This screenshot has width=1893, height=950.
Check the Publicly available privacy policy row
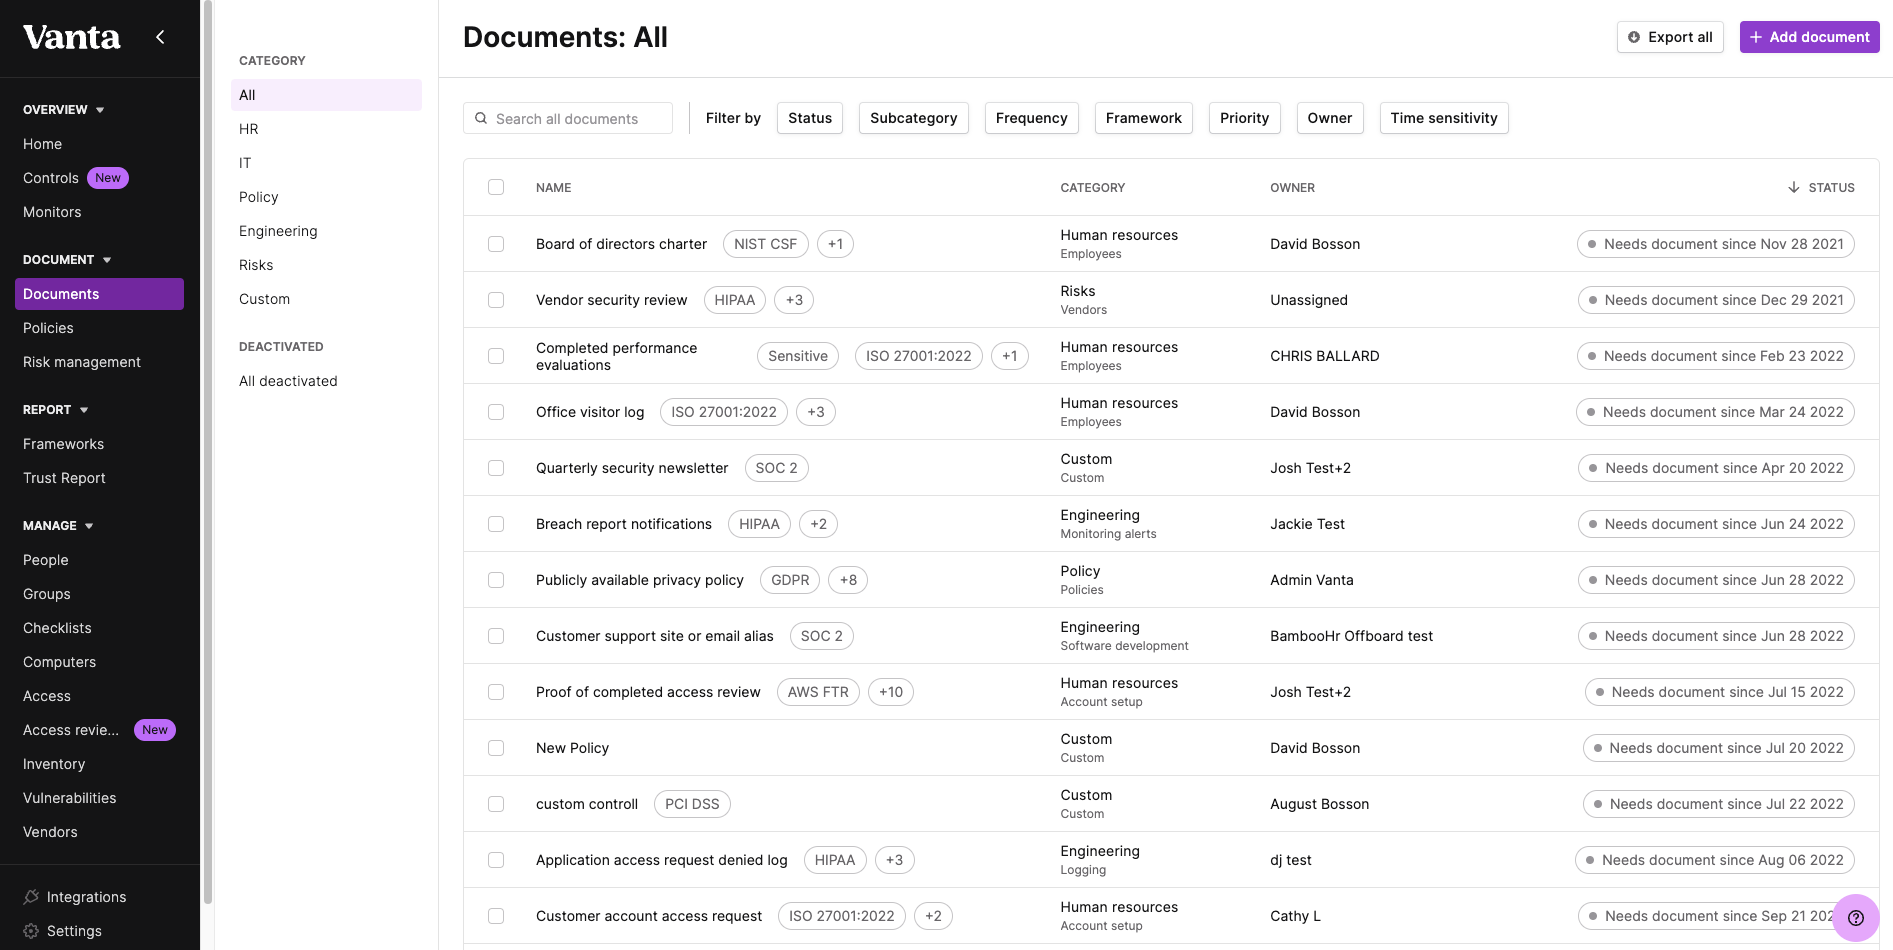496,580
